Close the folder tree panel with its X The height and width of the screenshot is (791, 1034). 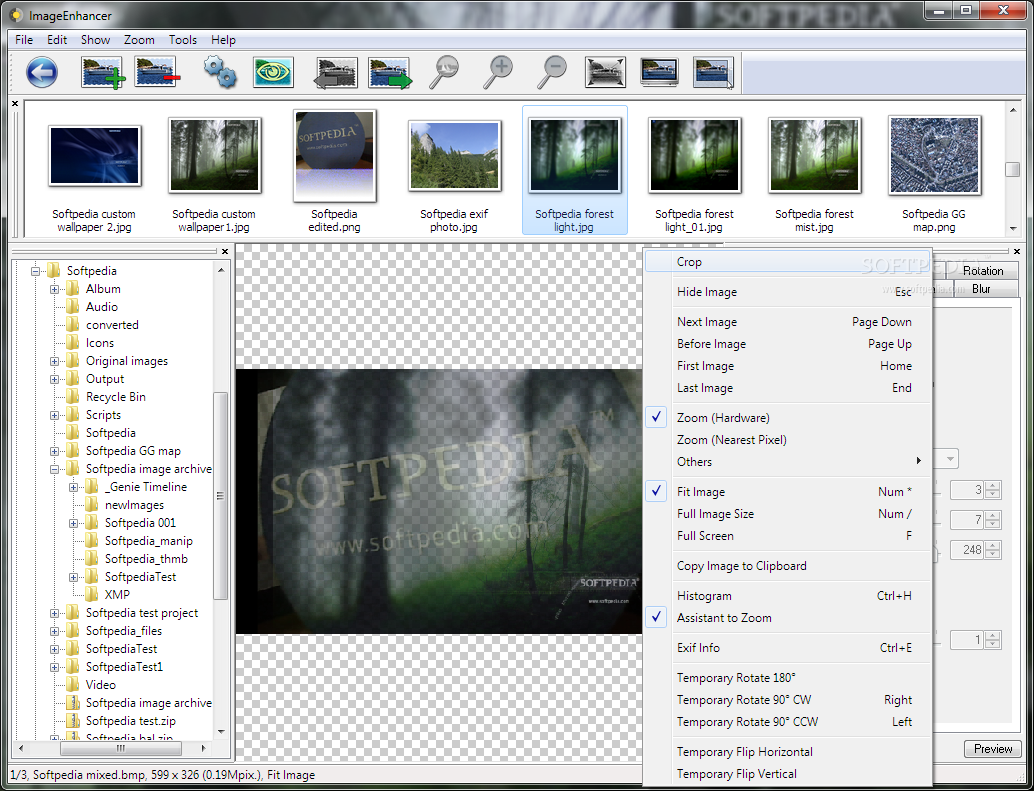point(225,251)
